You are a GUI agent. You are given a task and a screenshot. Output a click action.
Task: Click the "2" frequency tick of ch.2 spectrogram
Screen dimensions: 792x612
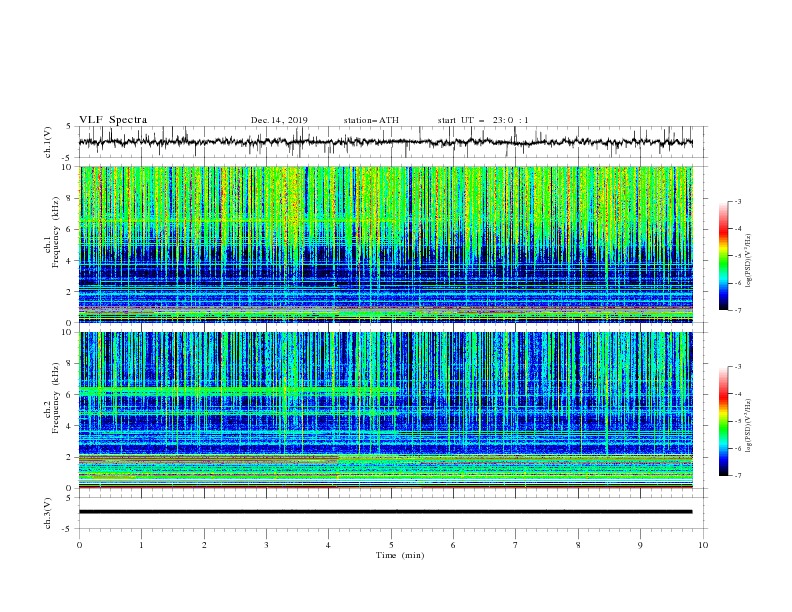69,457
